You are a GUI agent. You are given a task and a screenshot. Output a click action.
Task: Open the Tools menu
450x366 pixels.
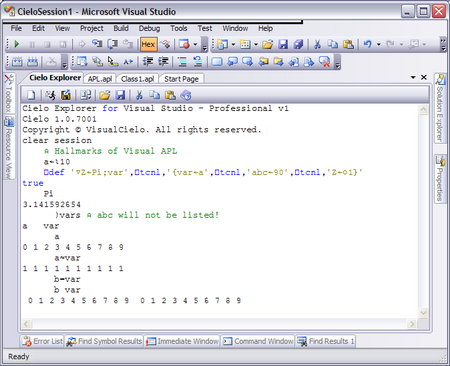(179, 28)
